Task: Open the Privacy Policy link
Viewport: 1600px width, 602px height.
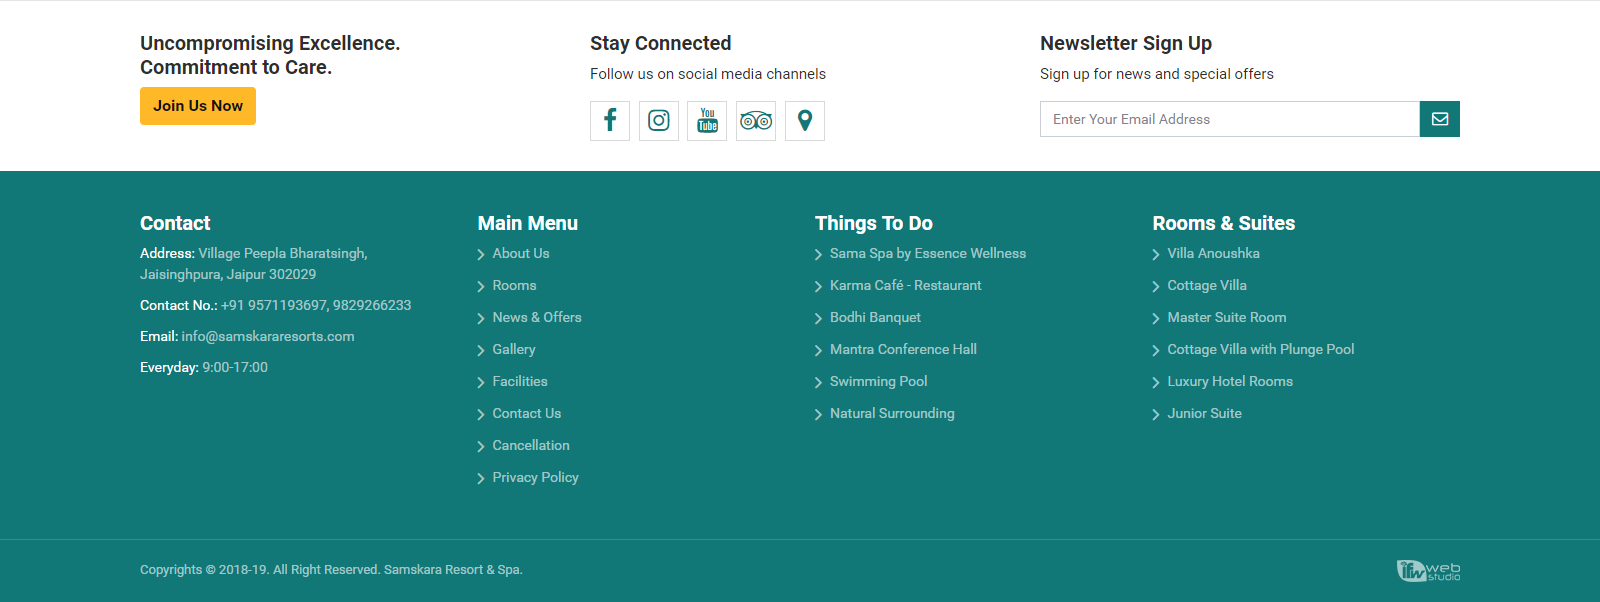Action: tap(535, 478)
